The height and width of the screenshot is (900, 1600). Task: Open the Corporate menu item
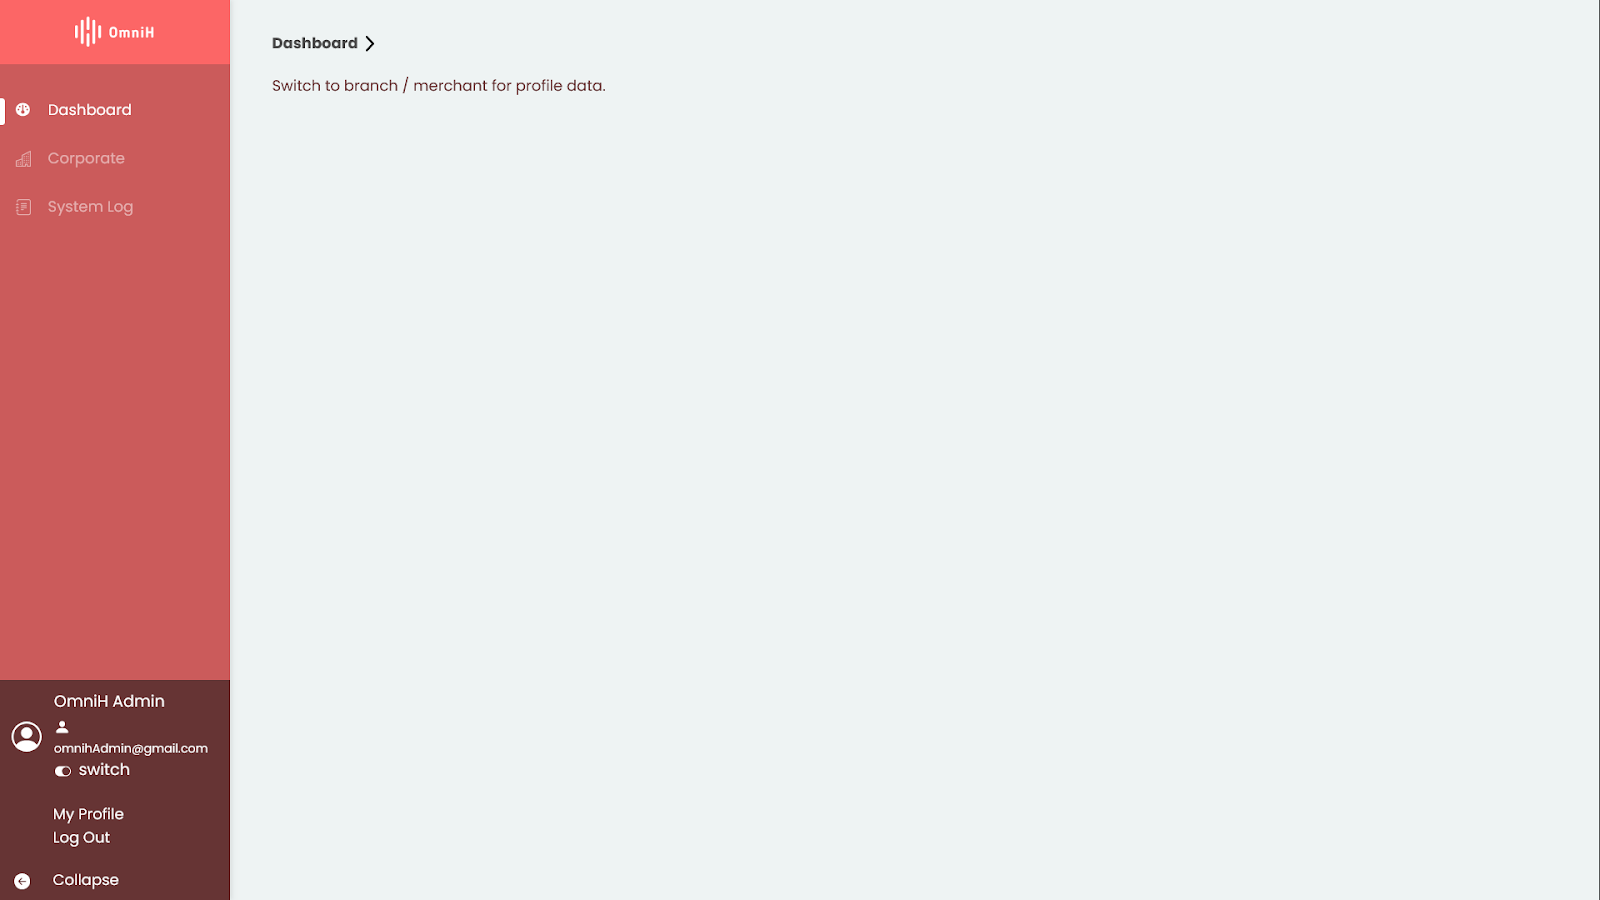coord(115,158)
